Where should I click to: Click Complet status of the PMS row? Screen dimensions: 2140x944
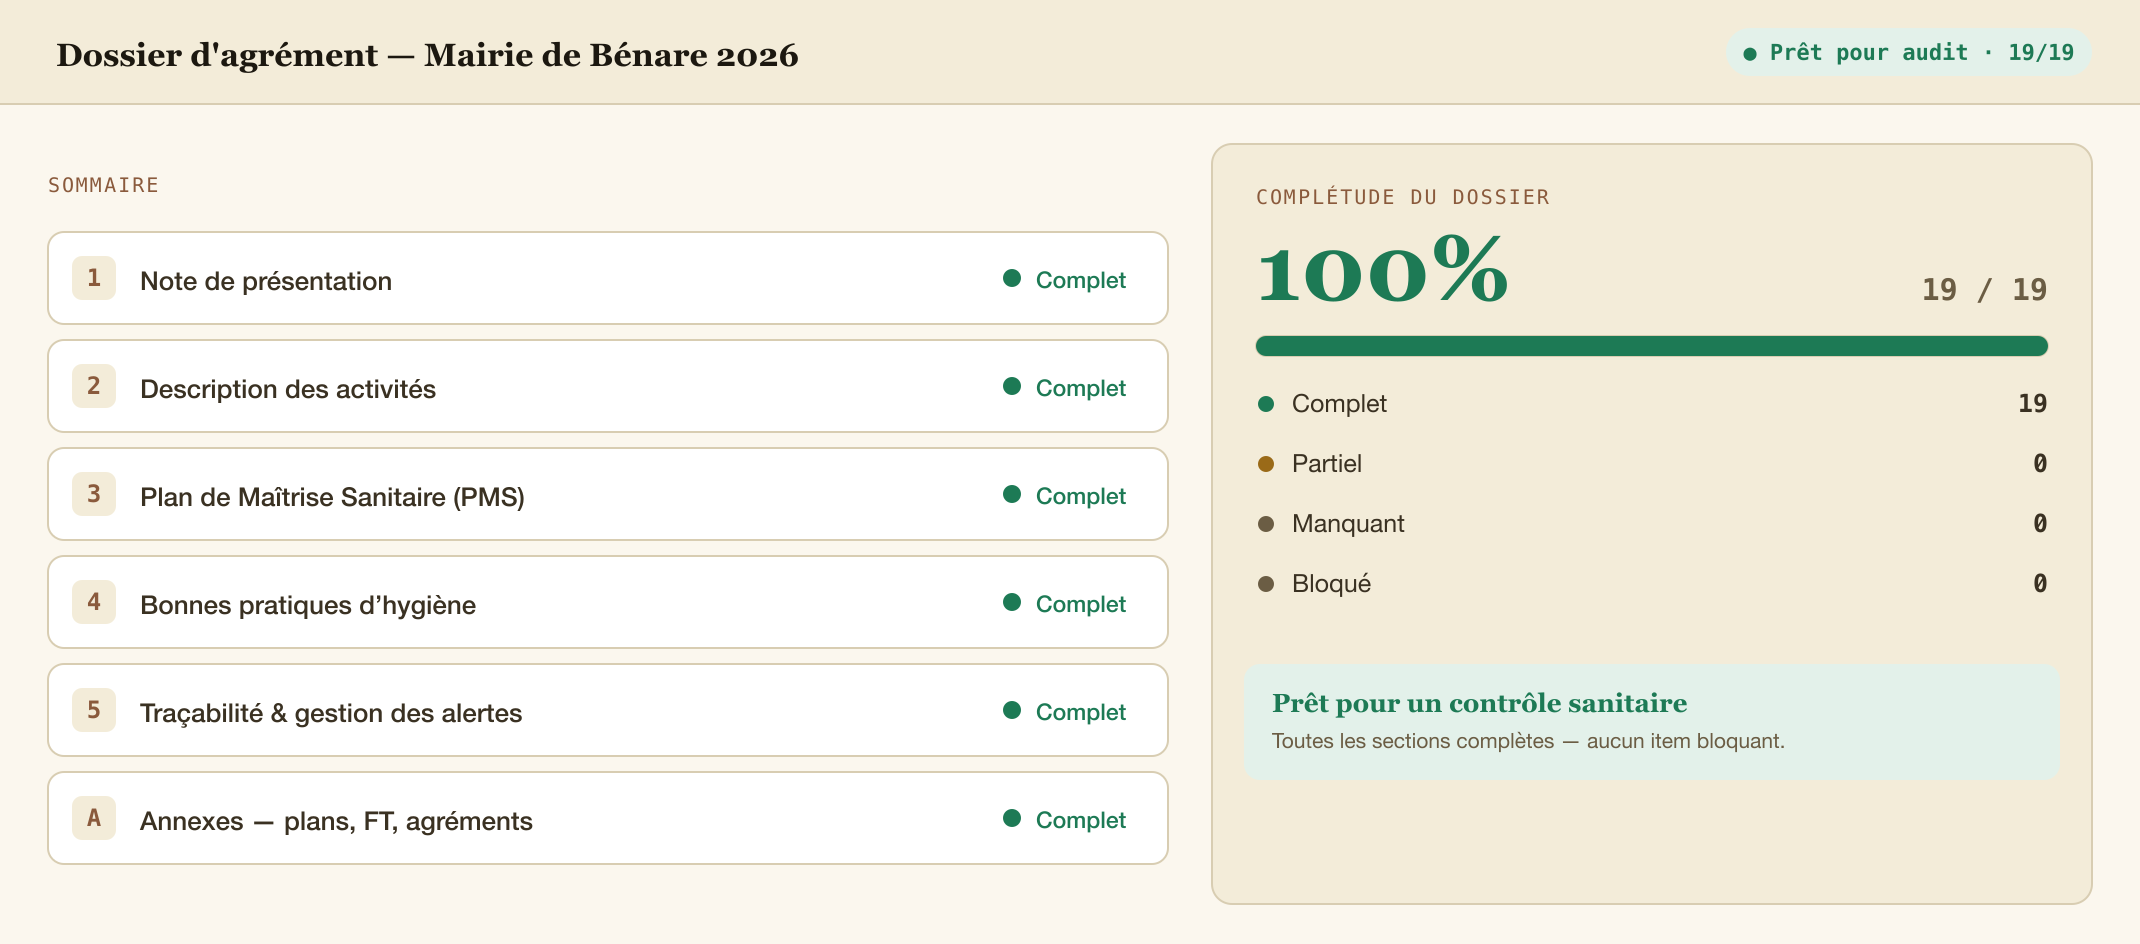(x=1064, y=496)
